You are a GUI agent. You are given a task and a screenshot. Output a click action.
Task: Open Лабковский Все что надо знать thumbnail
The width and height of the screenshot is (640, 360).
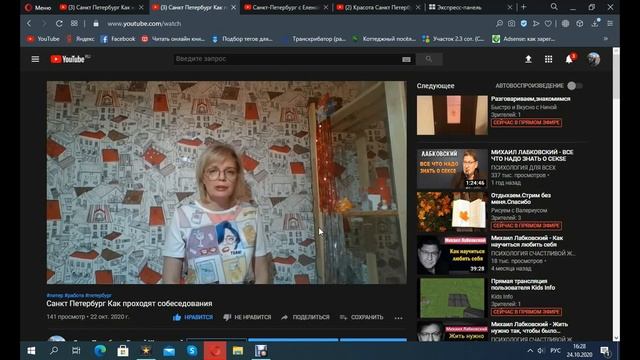(452, 169)
